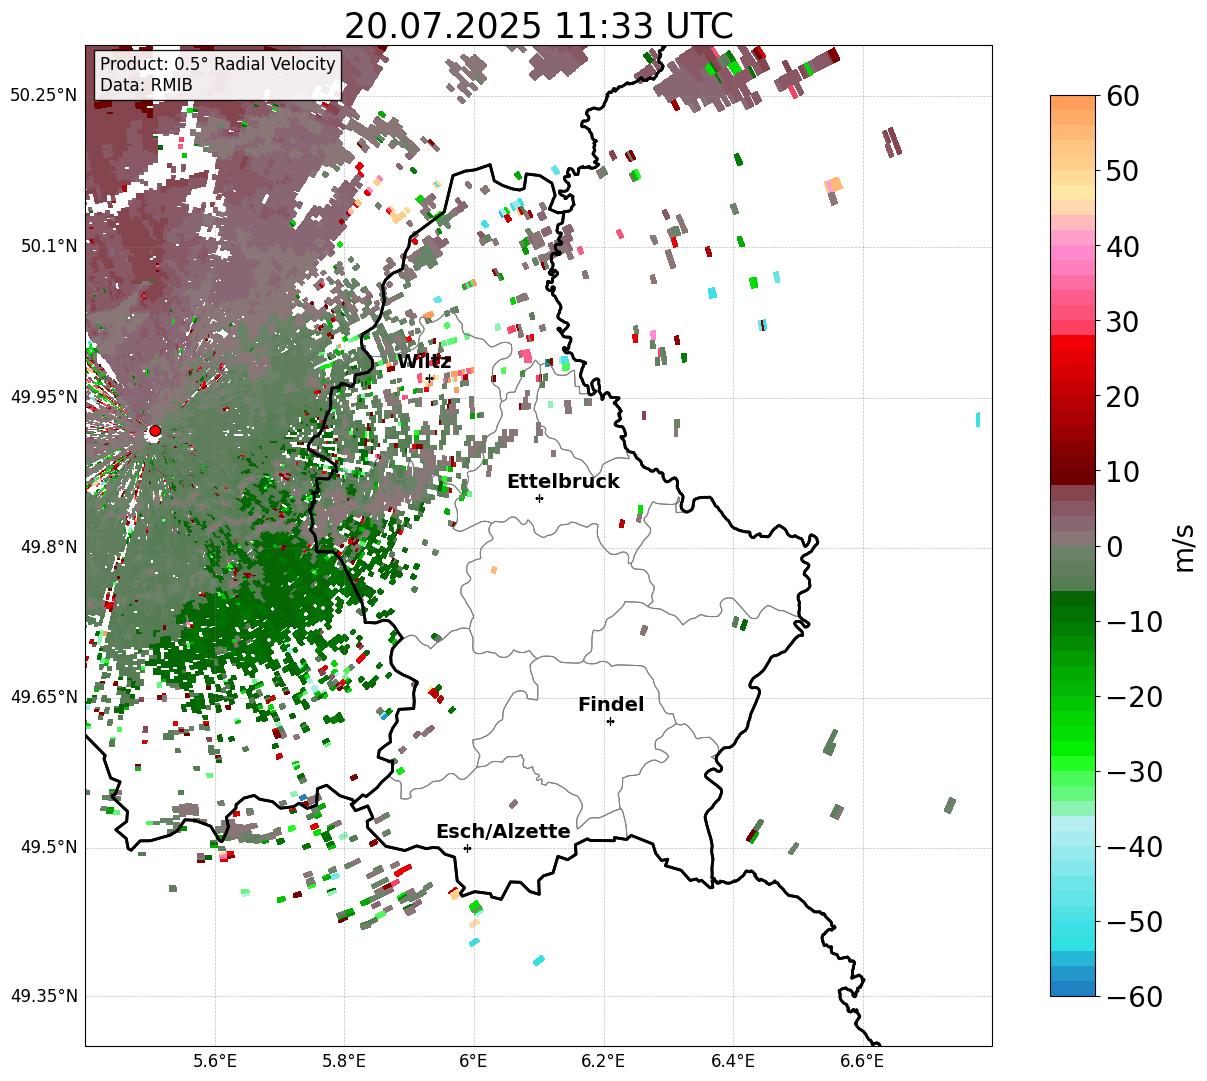Click the Esch/Alzette station cross marker
This screenshot has width=1207, height=1081.
click(467, 848)
